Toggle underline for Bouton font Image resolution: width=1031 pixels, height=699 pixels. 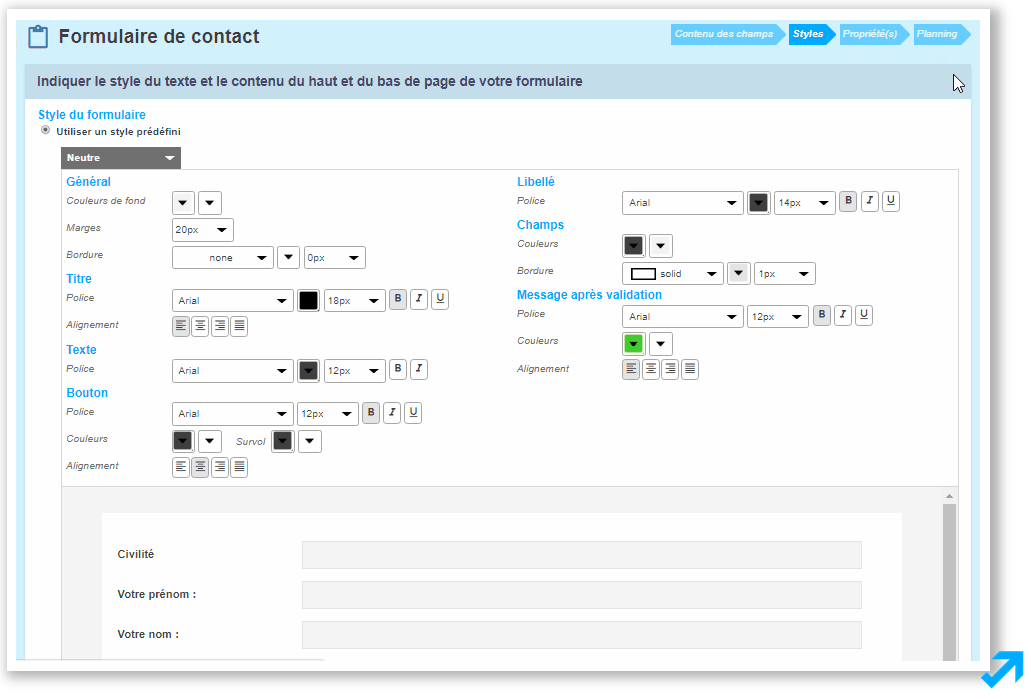413,413
